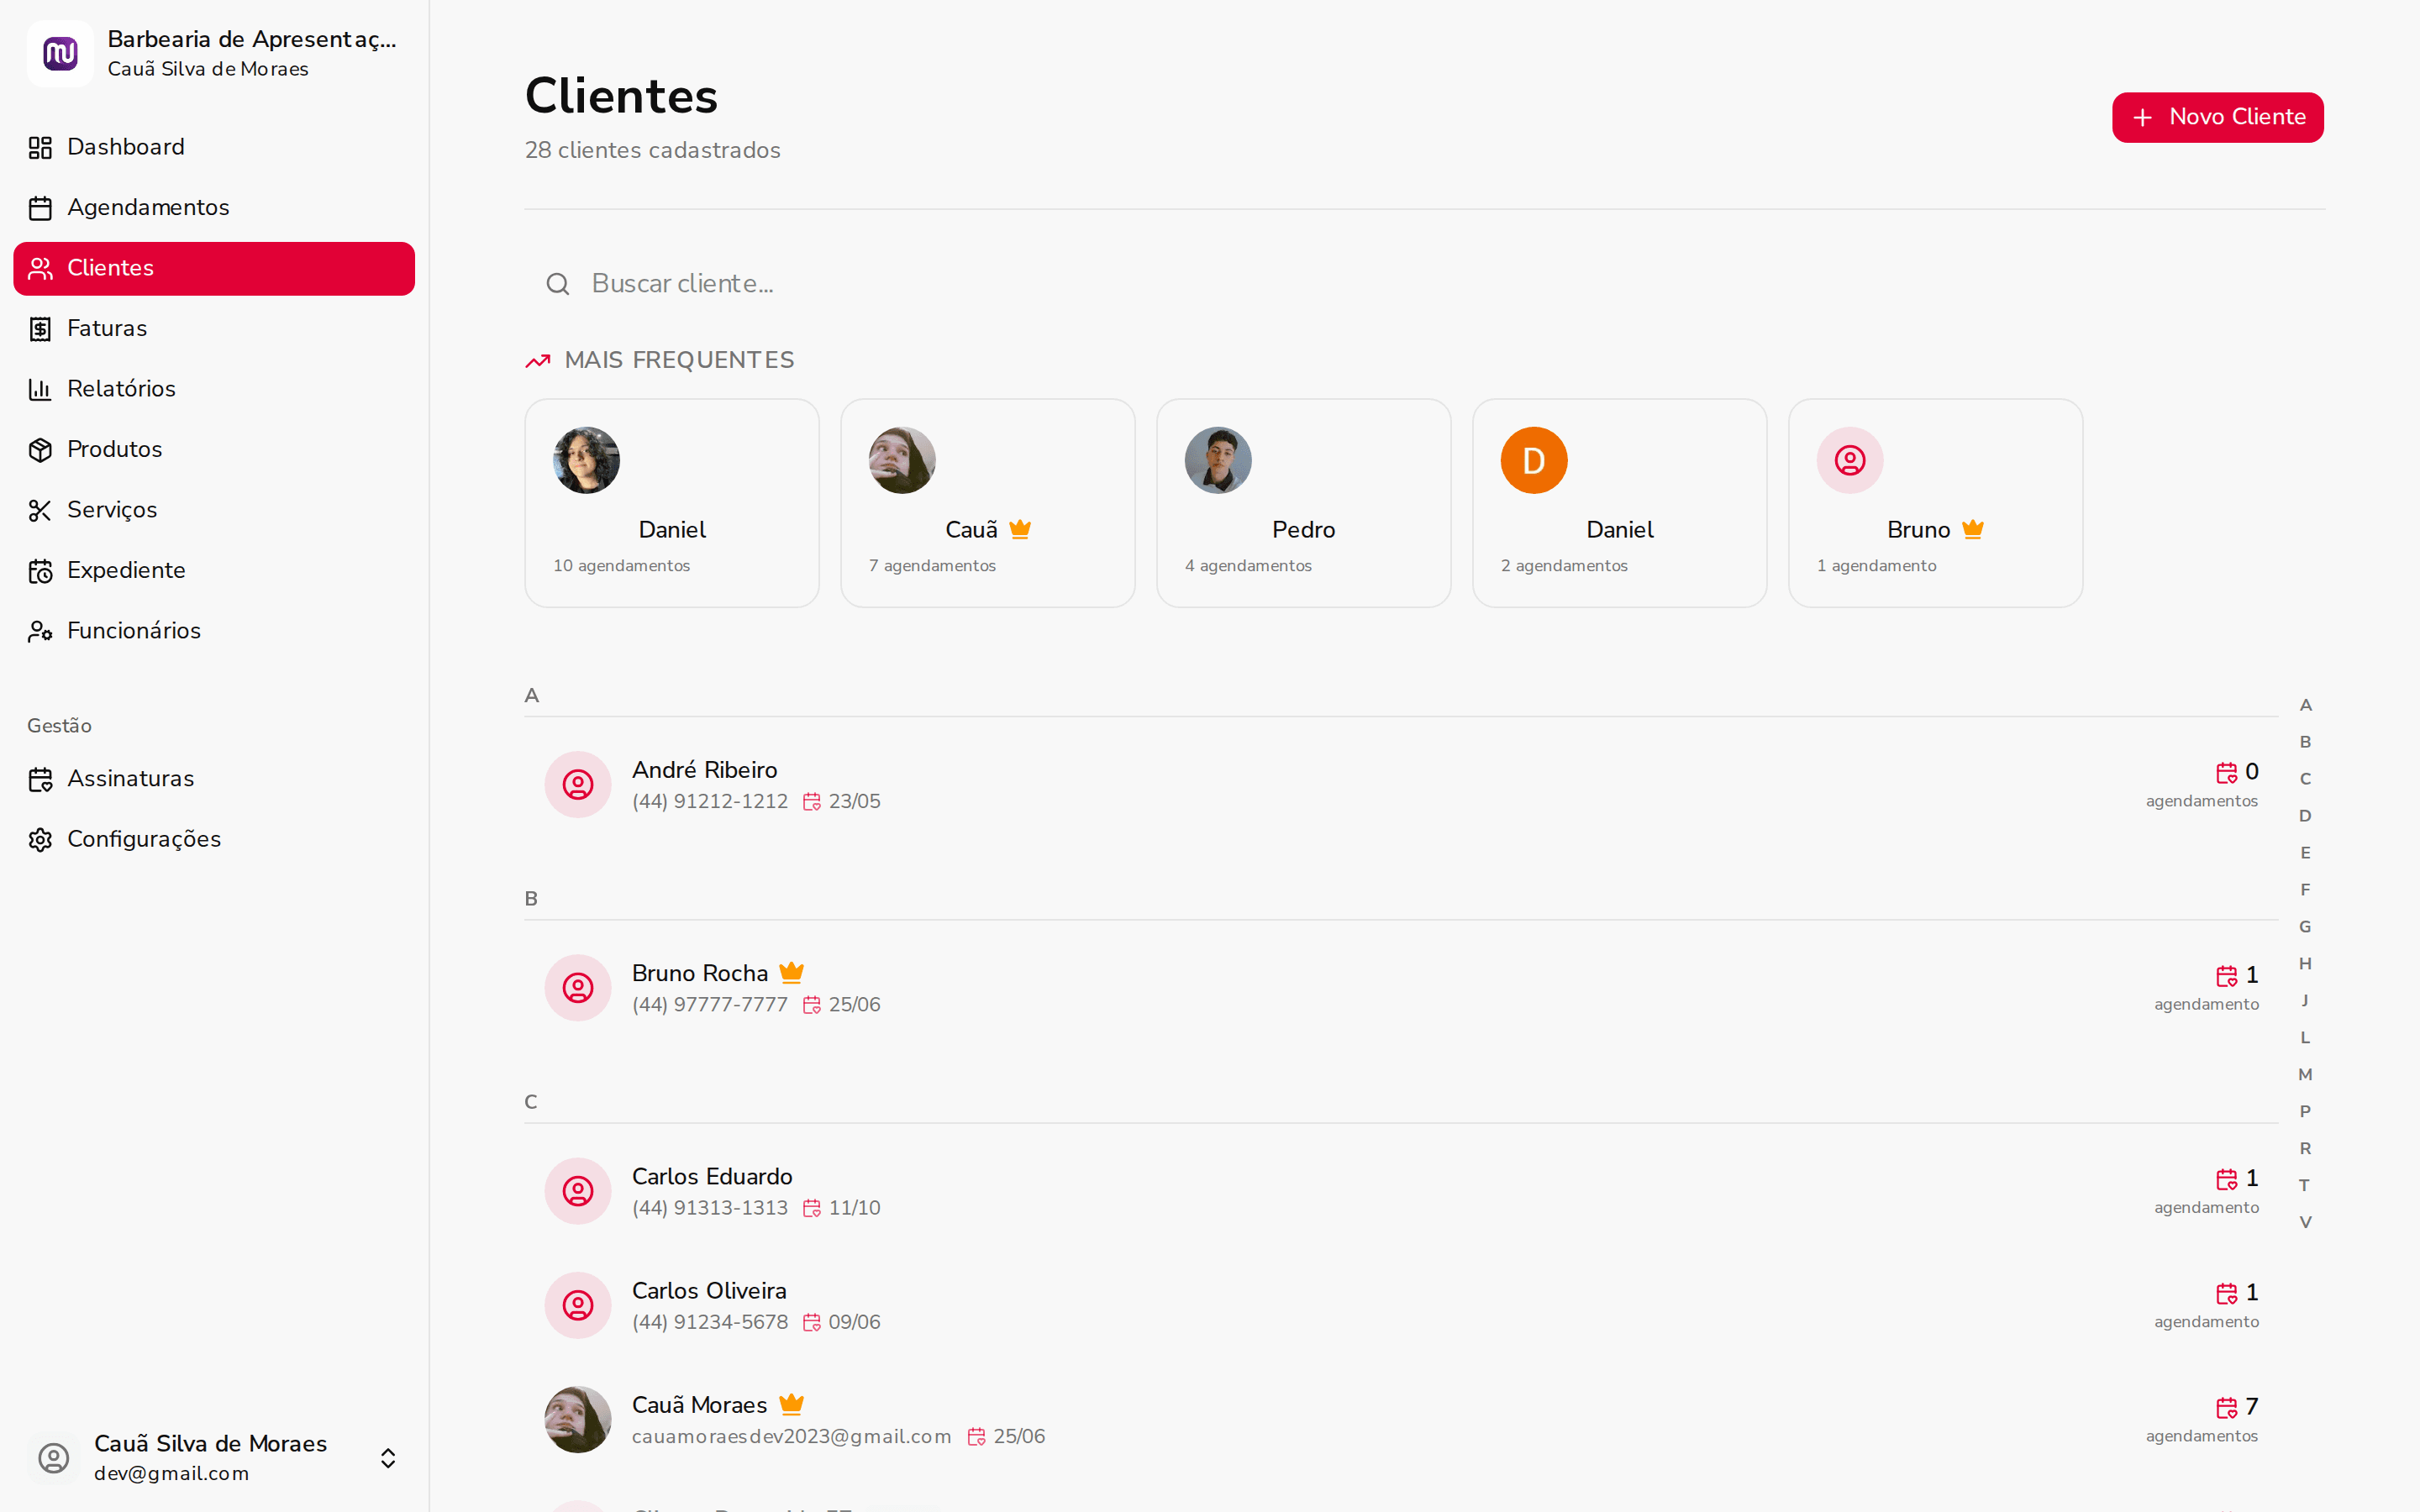Viewport: 2420px width, 1512px height.
Task: Click the Produtos box icon
Action: [x=40, y=450]
